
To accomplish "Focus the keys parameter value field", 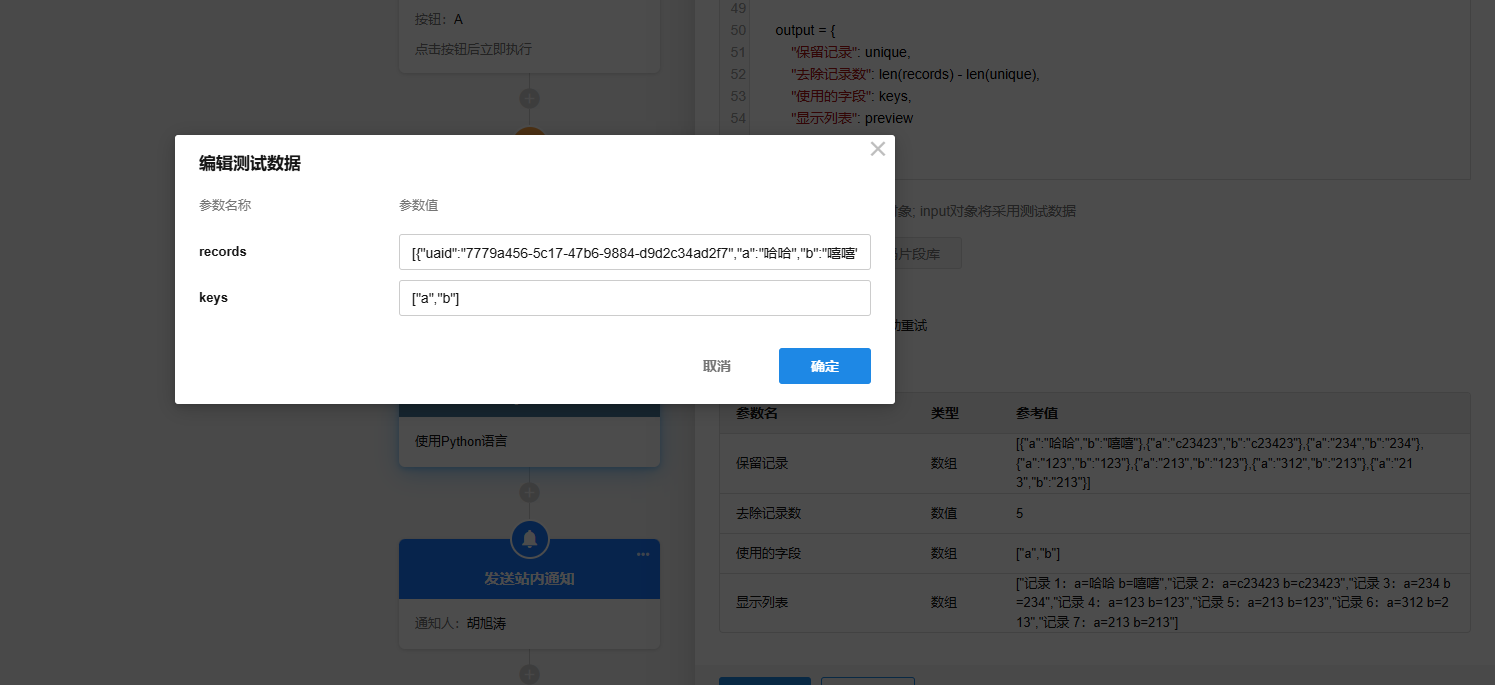I will click(x=634, y=298).
